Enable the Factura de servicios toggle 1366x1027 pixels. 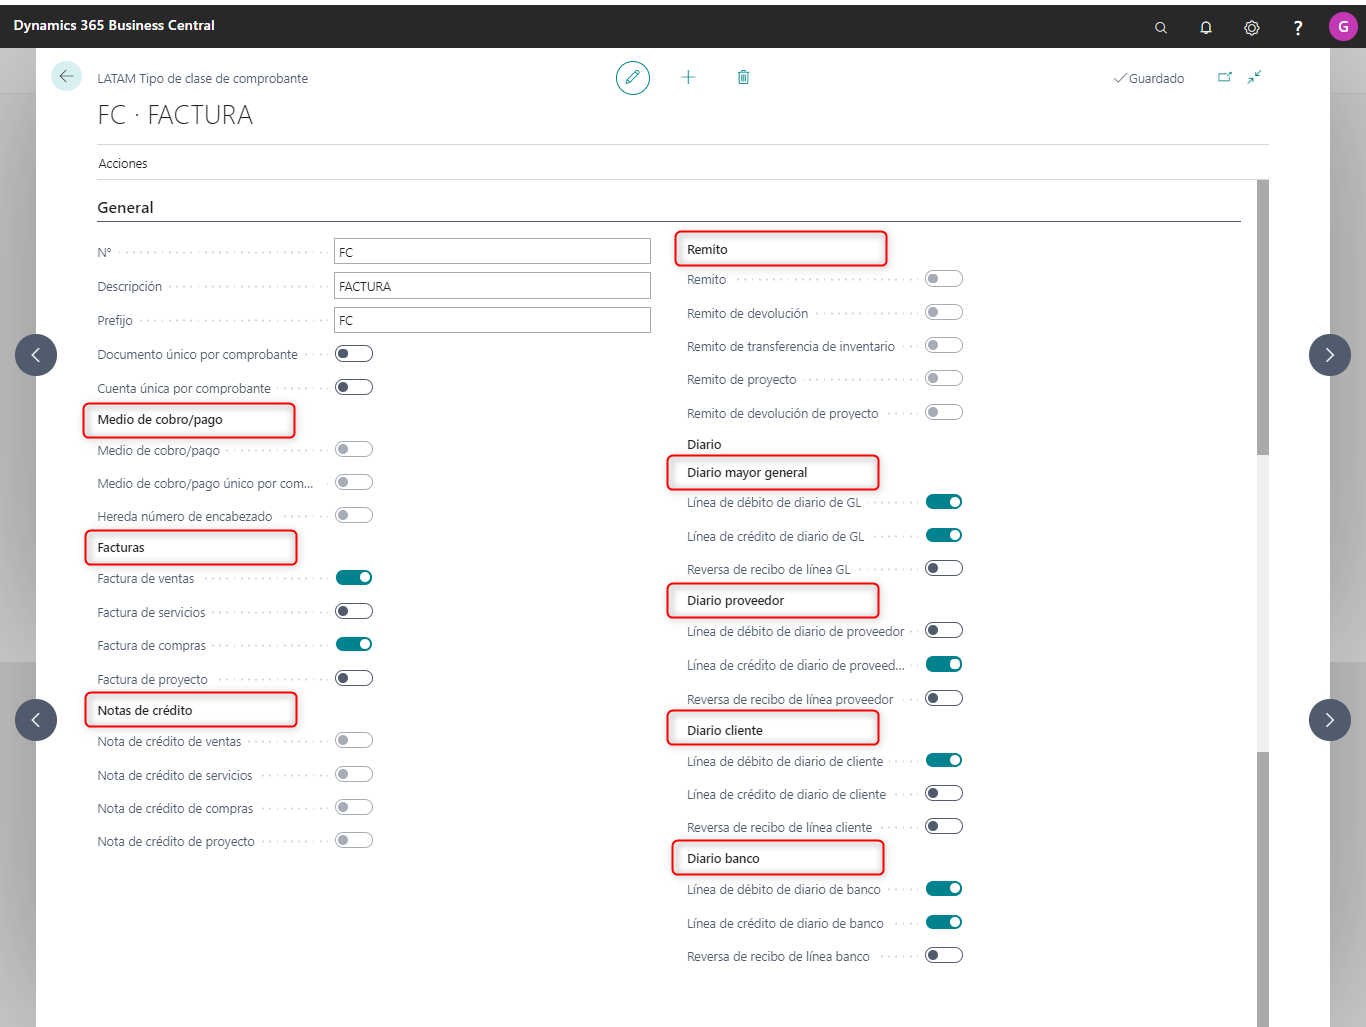pyautogui.click(x=354, y=611)
